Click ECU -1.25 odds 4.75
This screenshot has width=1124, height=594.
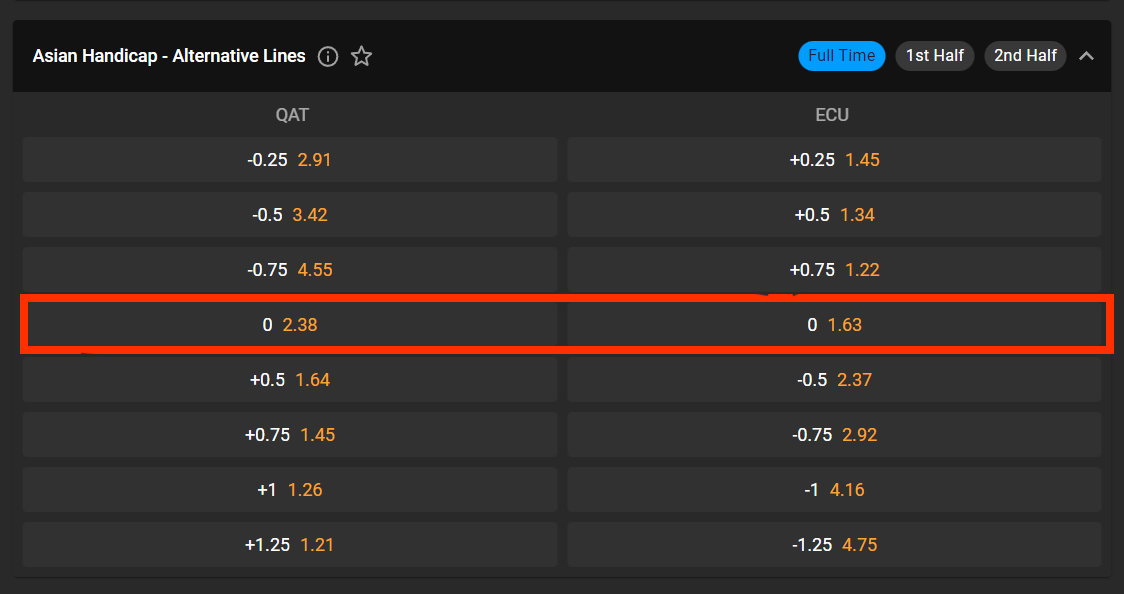coord(834,545)
